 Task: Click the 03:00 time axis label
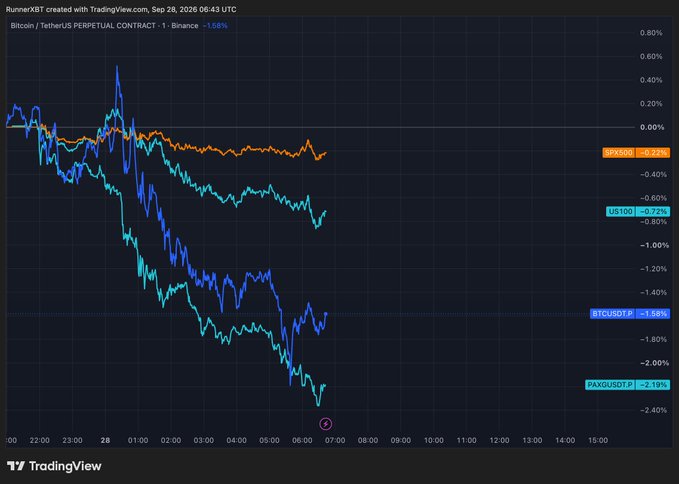point(204,440)
